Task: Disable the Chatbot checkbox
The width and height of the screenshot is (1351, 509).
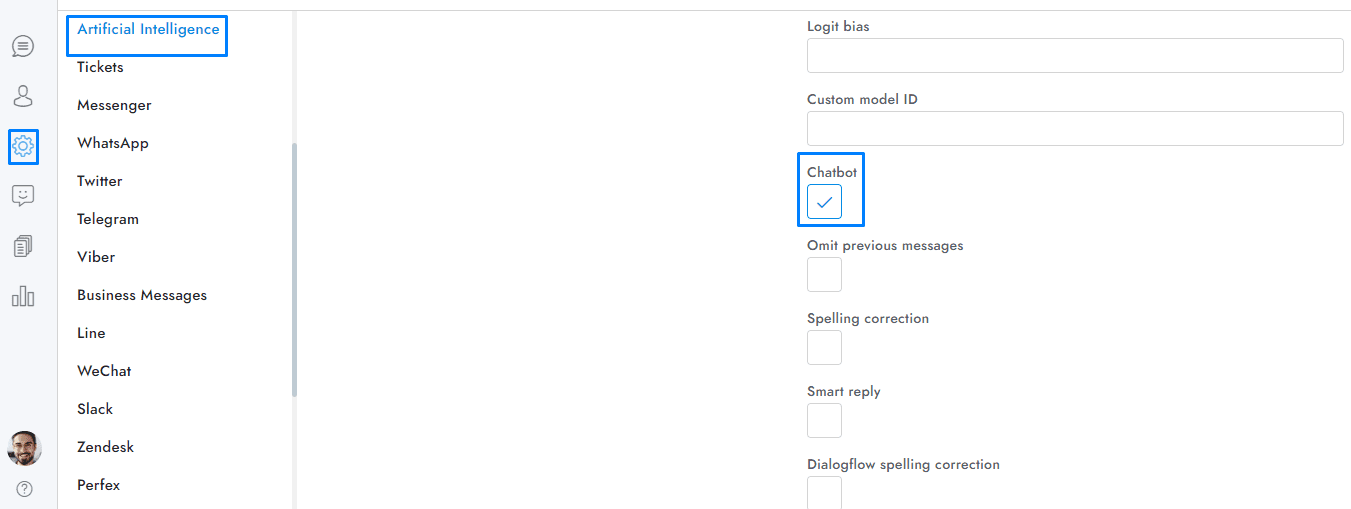Action: point(824,202)
